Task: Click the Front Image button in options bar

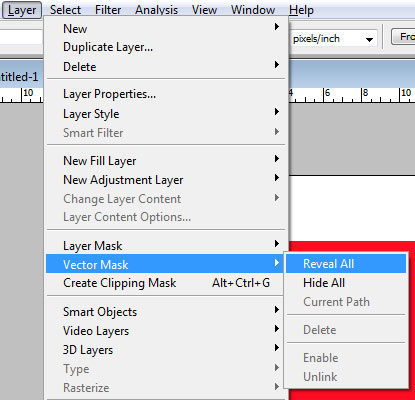Action: click(403, 37)
